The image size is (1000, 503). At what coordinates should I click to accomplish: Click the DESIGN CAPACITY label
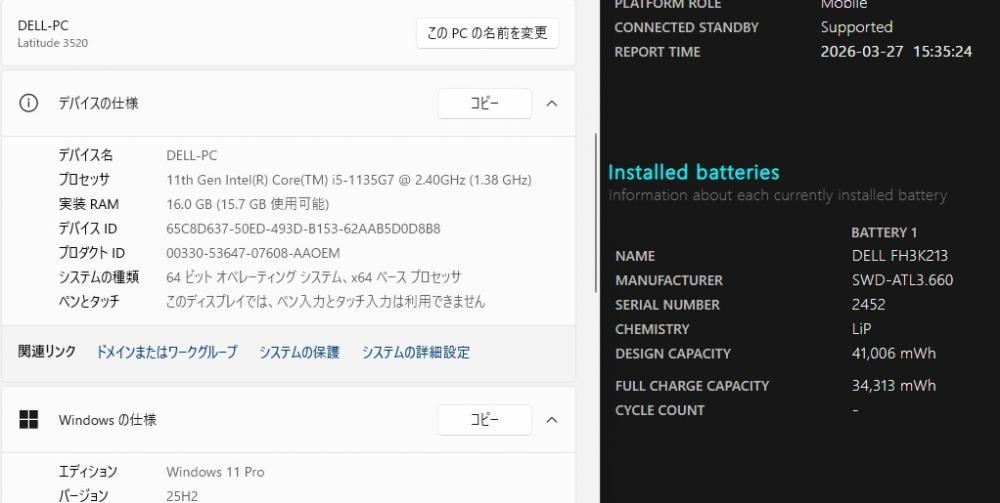pyautogui.click(x=673, y=353)
